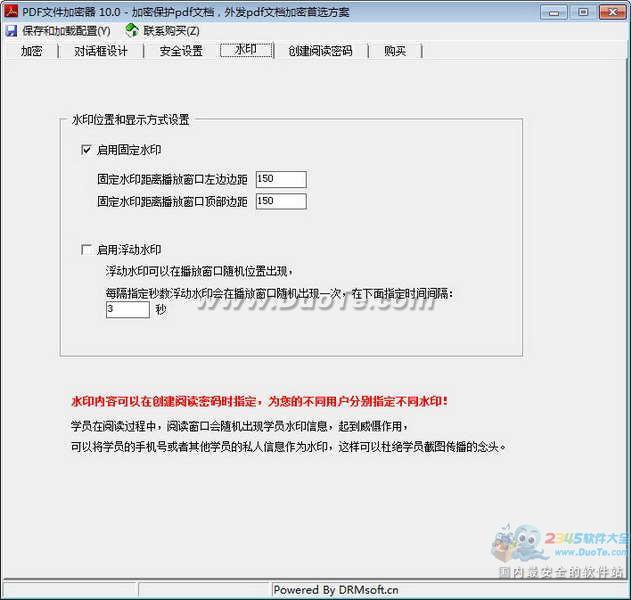Click the 水印位置和显示方式设置 group label
Screen dimensions: 631x600
130,120
